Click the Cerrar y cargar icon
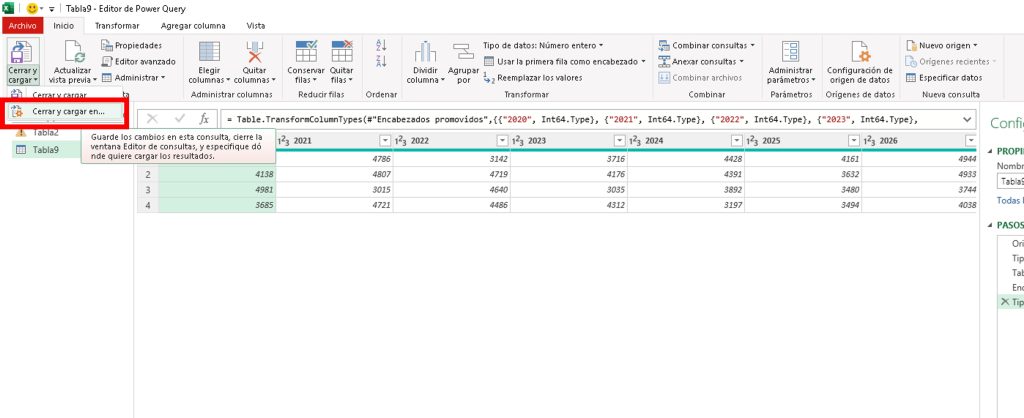 click(23, 53)
